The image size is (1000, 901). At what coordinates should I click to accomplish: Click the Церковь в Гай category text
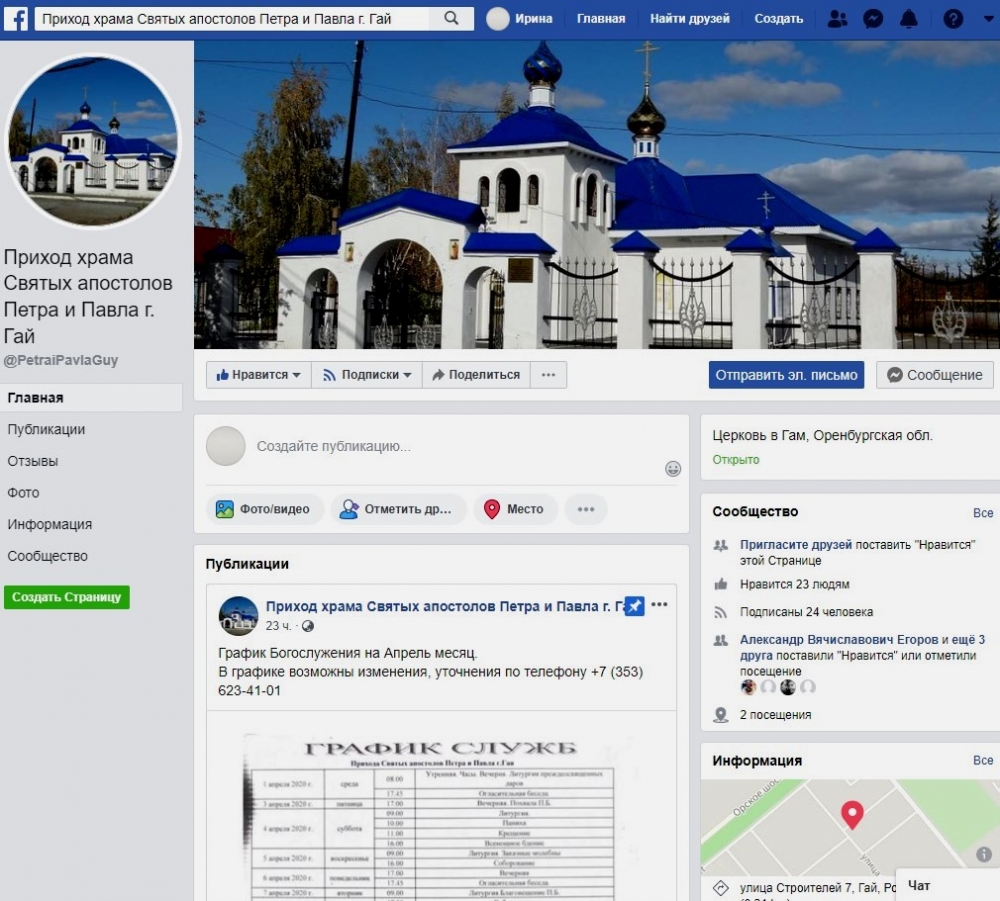[x=822, y=436]
